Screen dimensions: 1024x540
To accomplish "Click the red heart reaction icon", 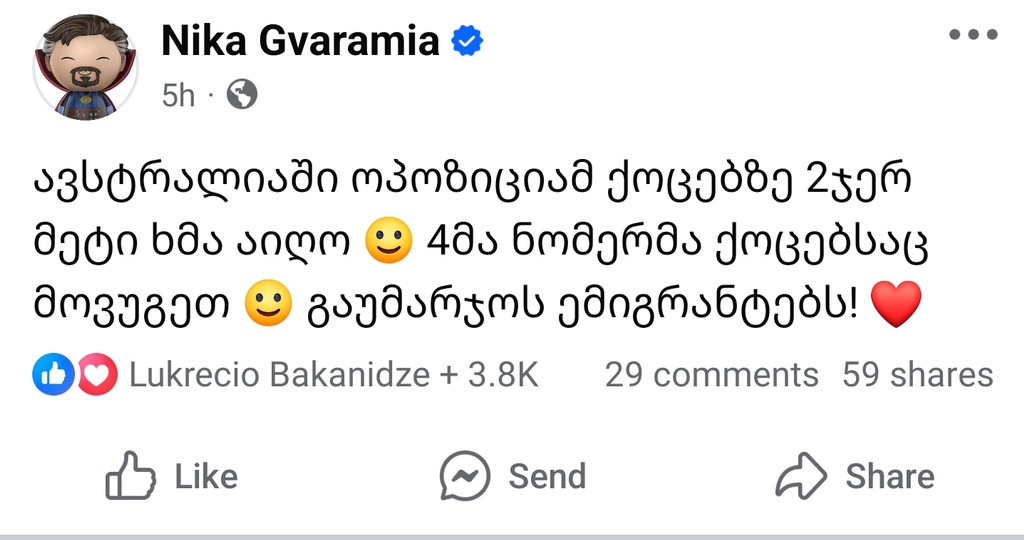I will click(98, 375).
